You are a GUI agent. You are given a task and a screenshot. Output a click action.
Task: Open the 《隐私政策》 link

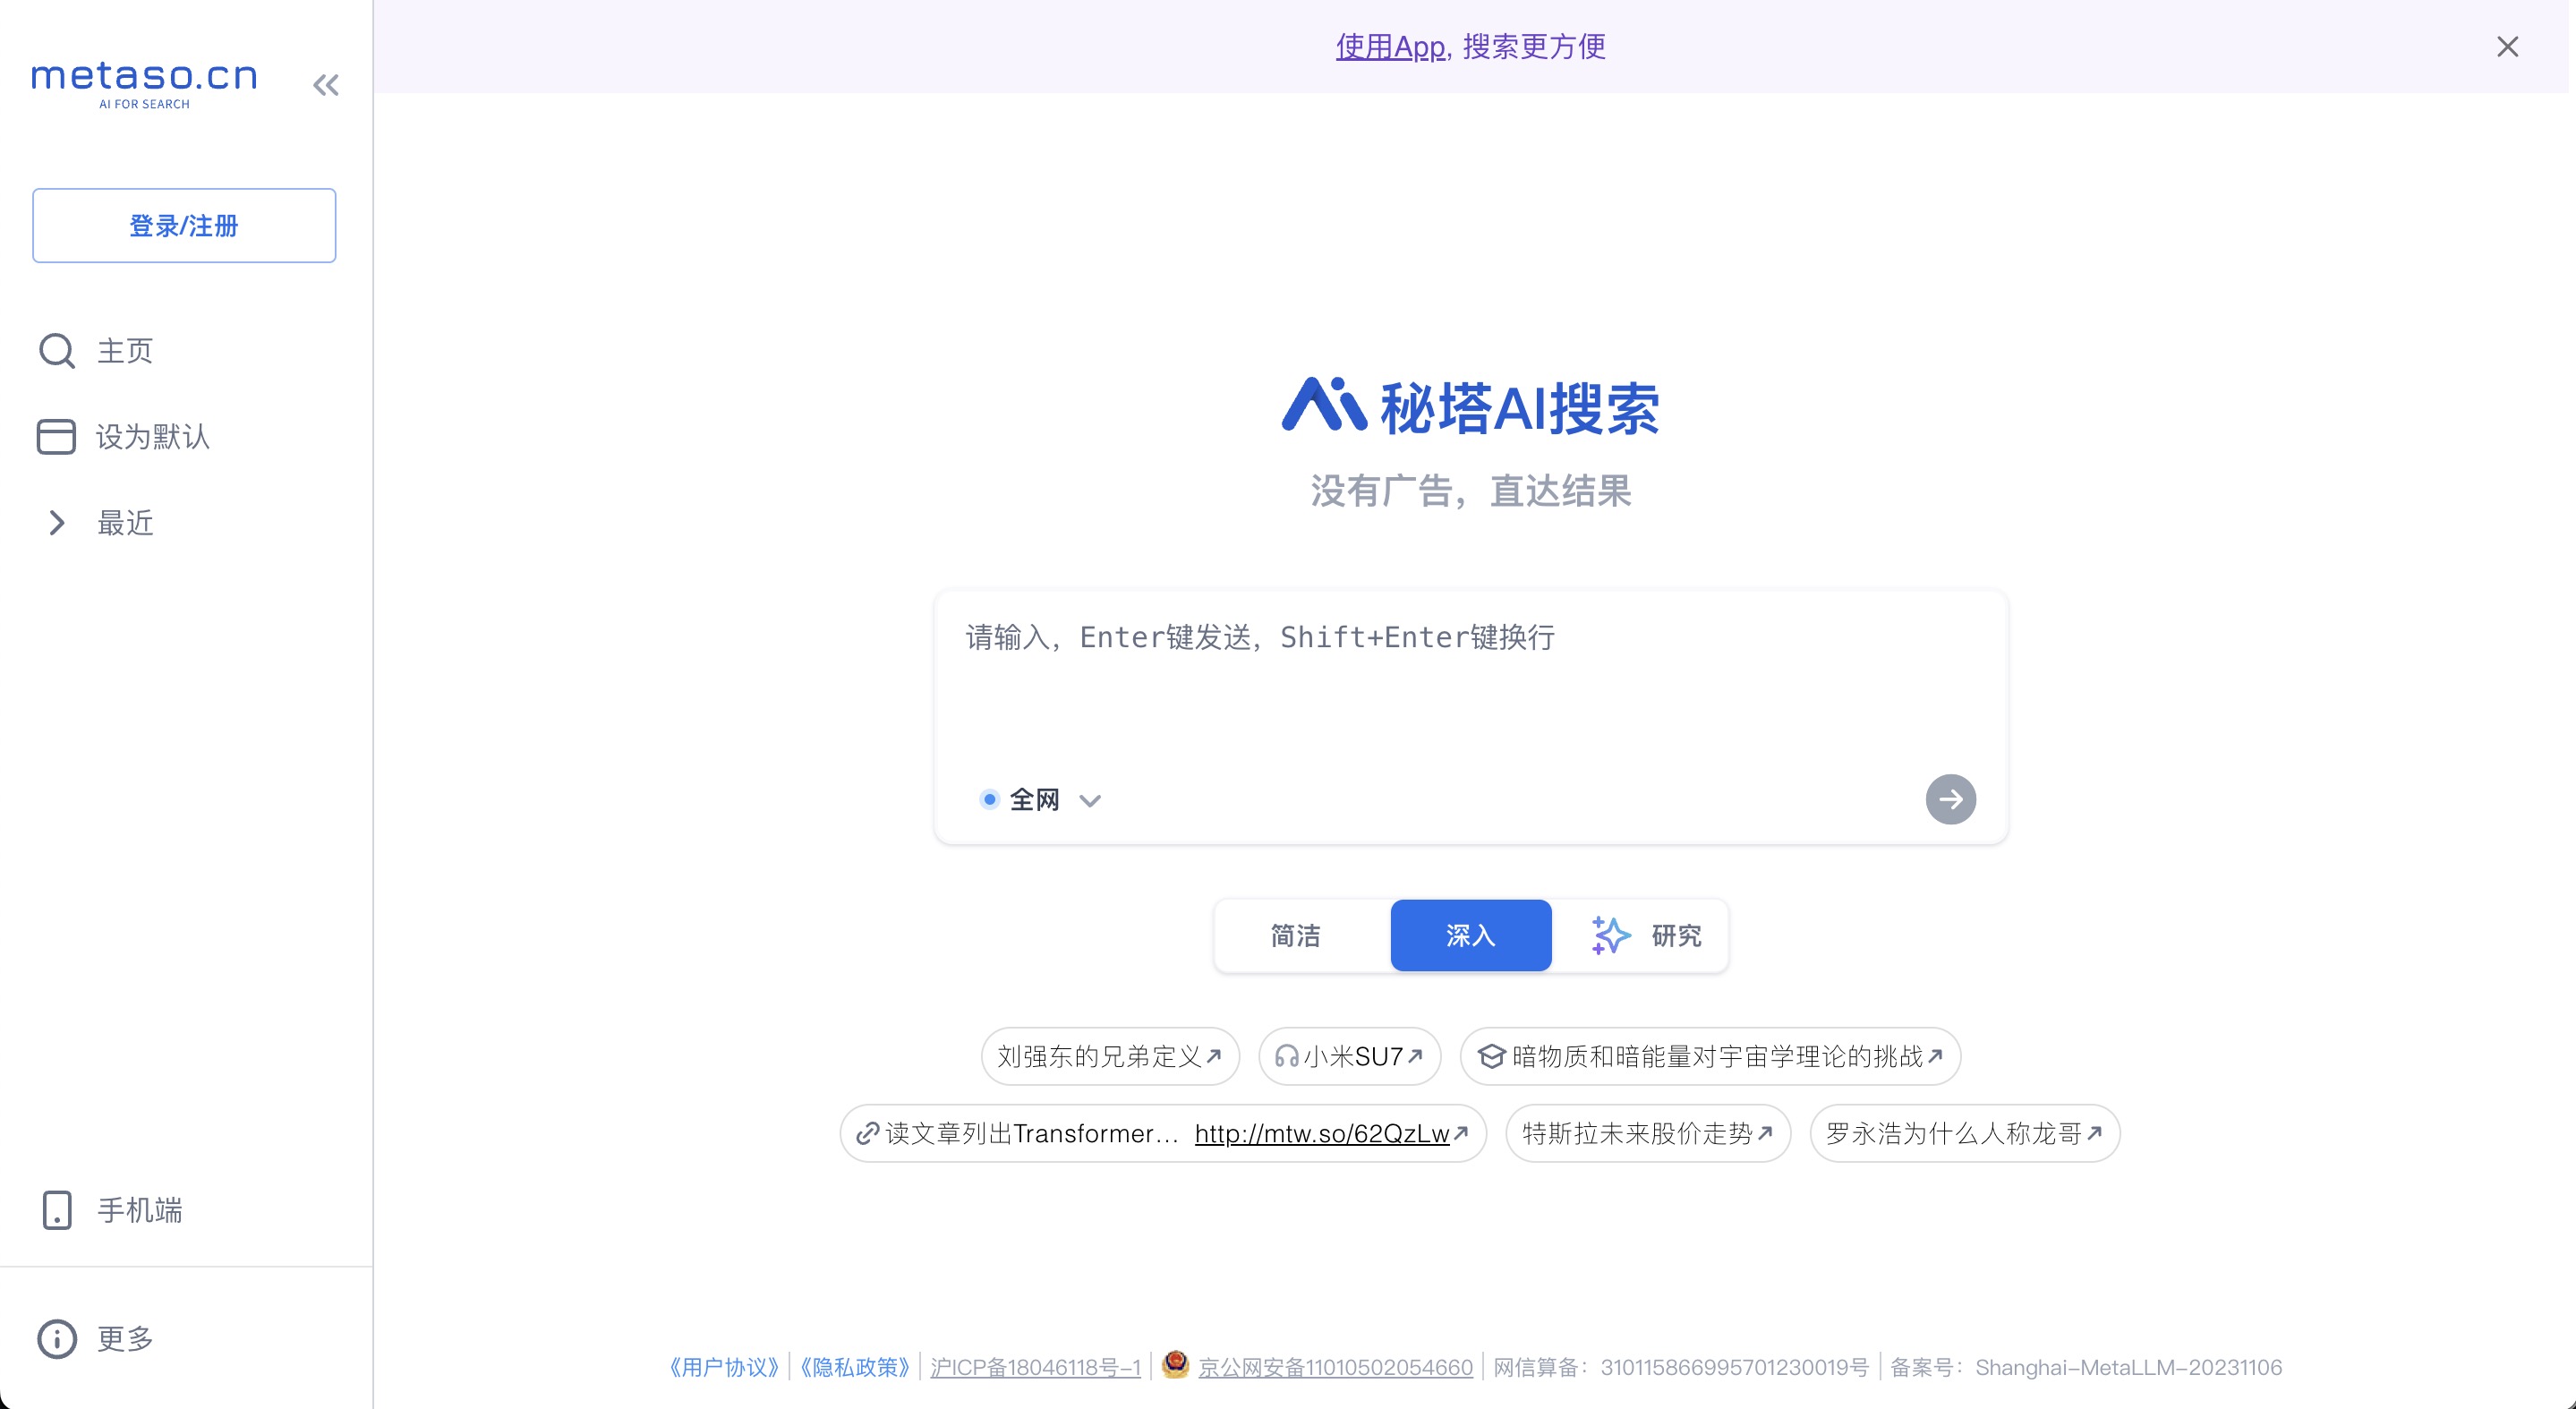pos(854,1367)
